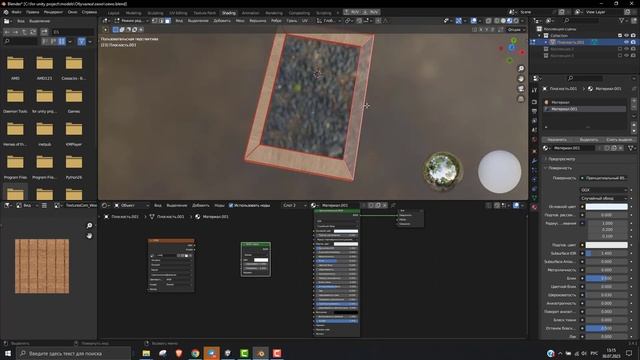The width and height of the screenshot is (640, 360).
Task: Open the Опции dropdown in viewport
Action: (516, 29)
